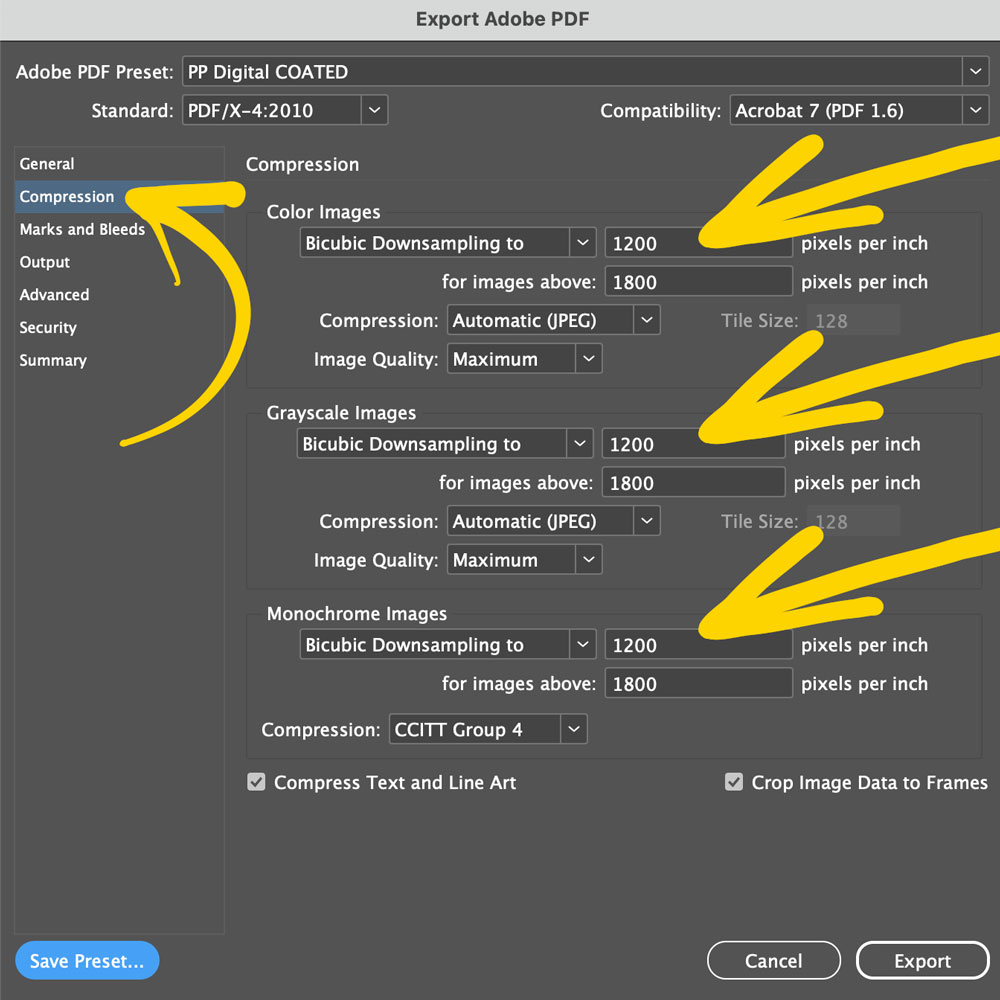Toggle Compress Text and Line Art checkbox
The image size is (1000, 1000).
tap(257, 783)
